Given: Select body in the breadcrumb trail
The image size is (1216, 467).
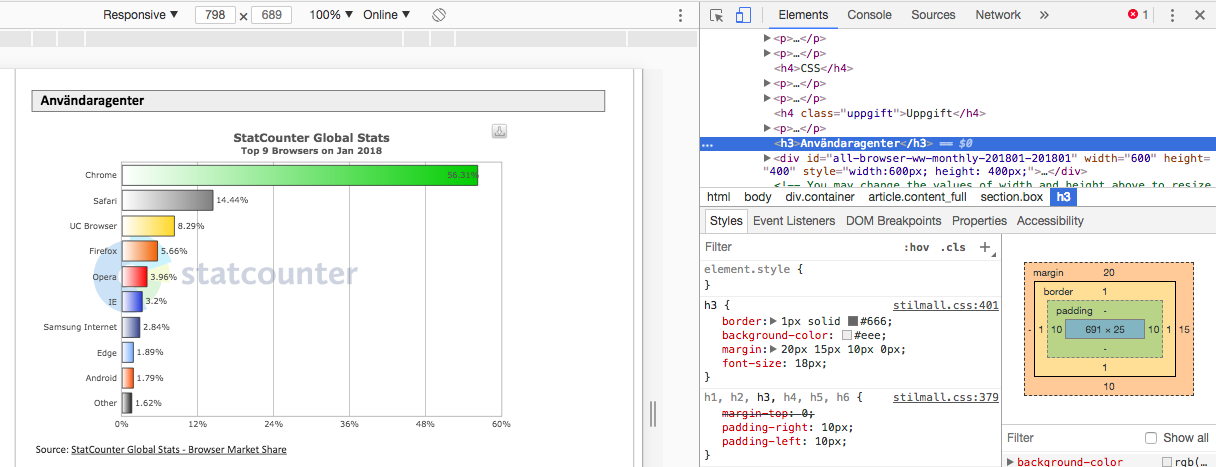Looking at the screenshot, I should (757, 197).
